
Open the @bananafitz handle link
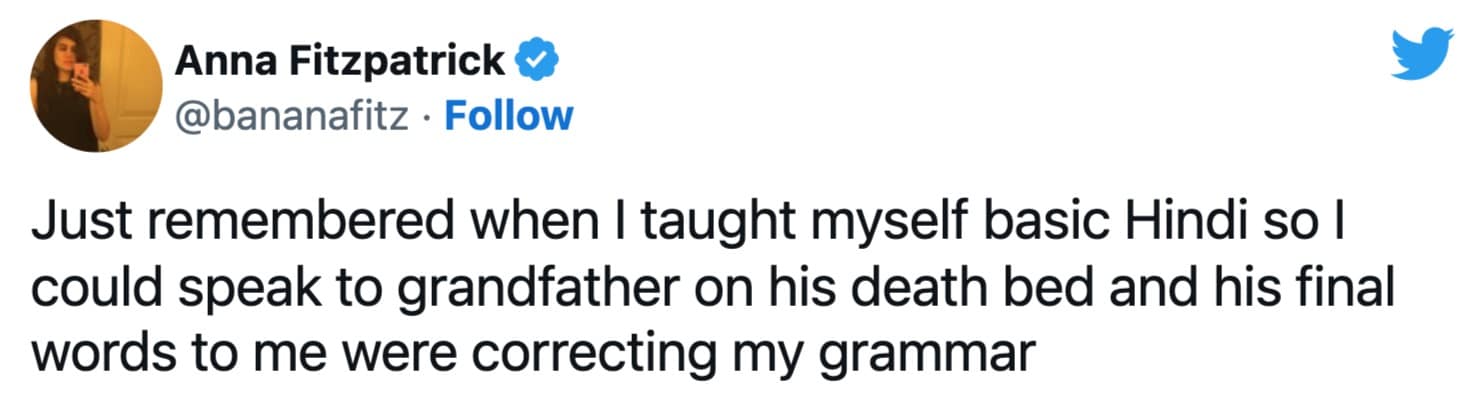(292, 117)
